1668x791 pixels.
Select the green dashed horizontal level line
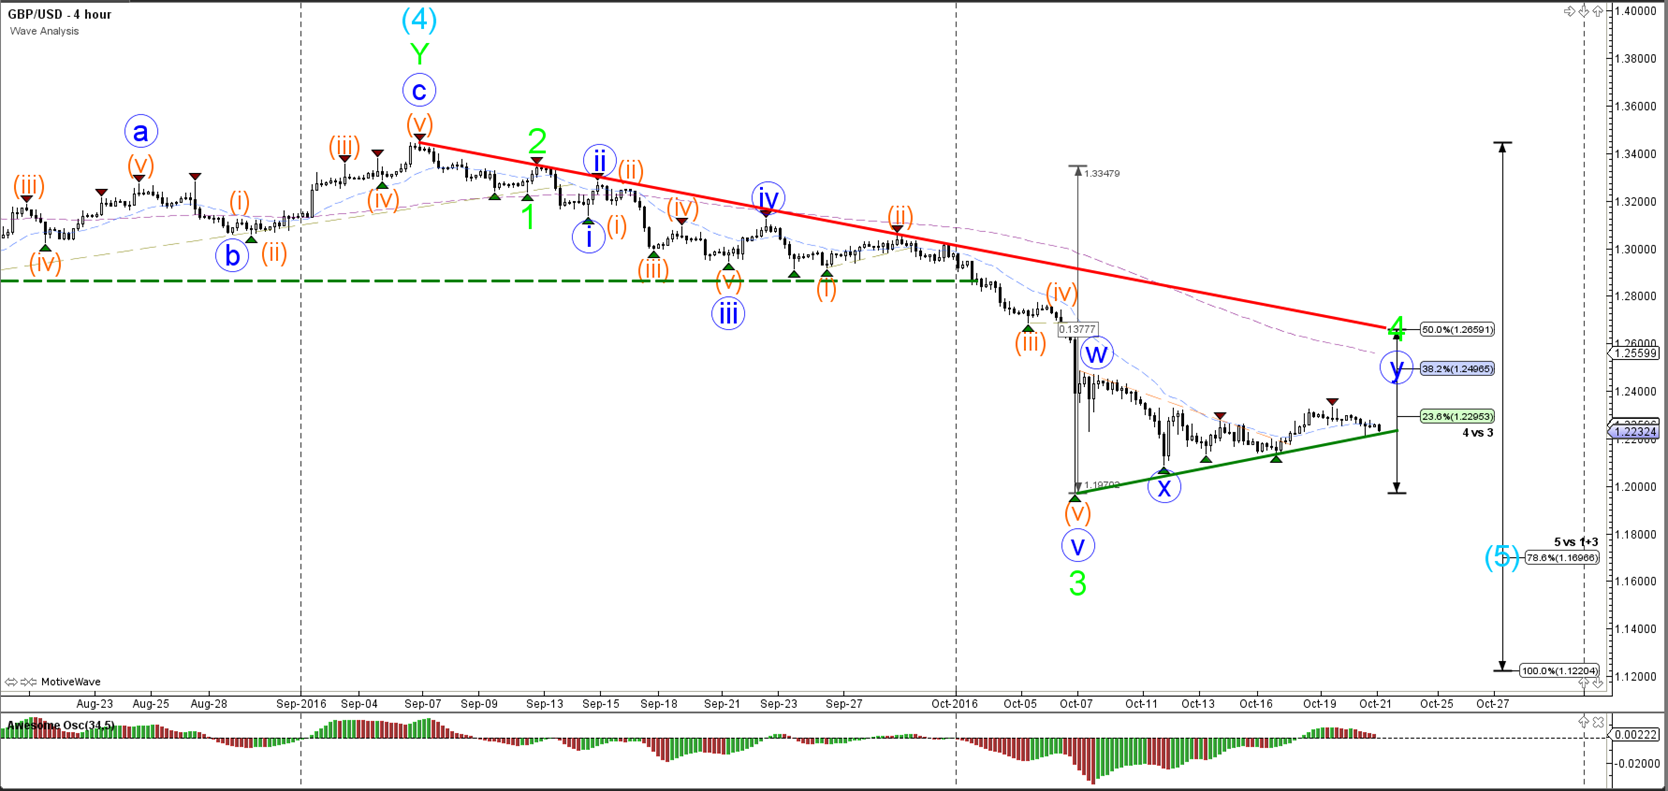(x=487, y=281)
